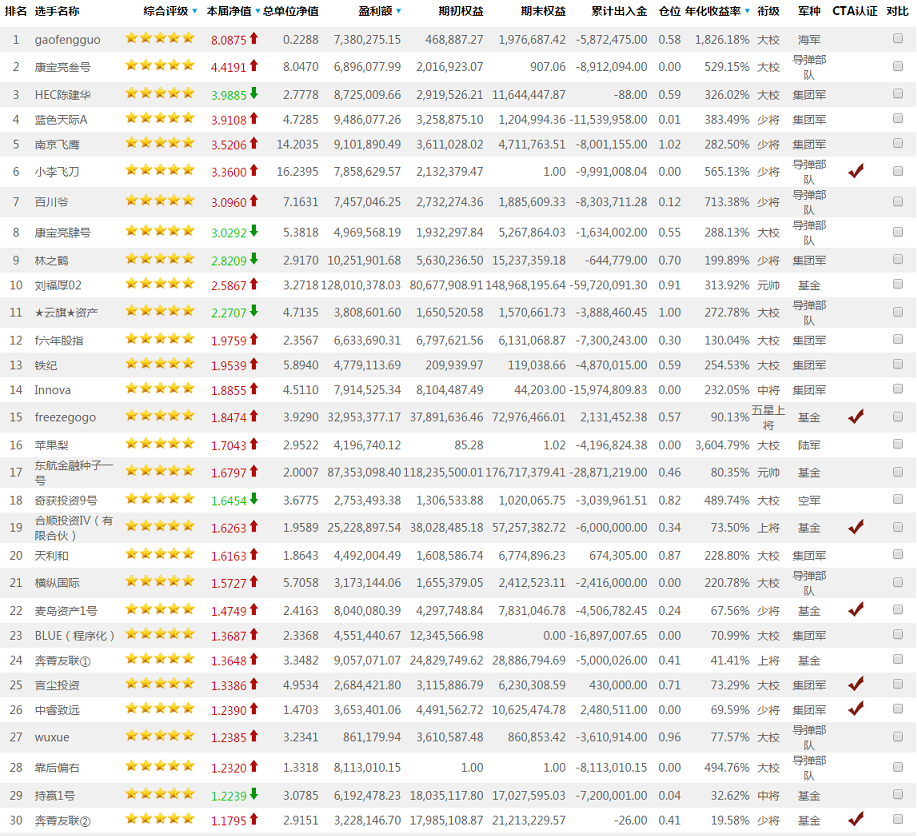Click green down arrow for HEC陈建华

(x=254, y=93)
